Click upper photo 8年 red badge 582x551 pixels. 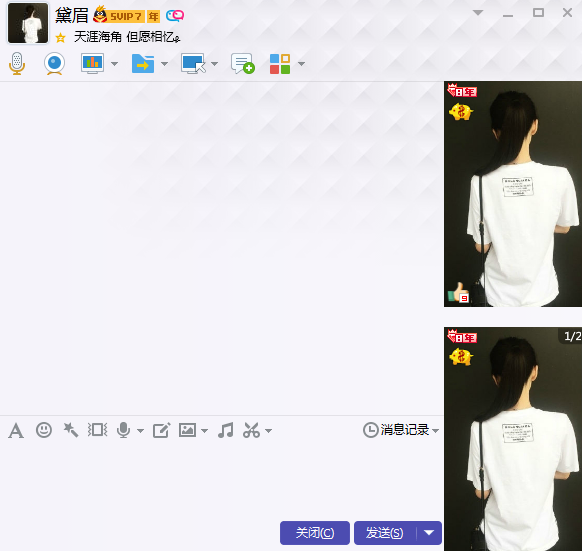462,91
